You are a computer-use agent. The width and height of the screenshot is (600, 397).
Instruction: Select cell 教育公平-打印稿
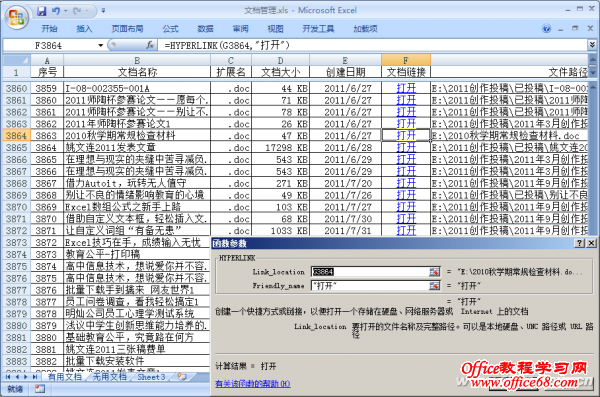click(137, 254)
